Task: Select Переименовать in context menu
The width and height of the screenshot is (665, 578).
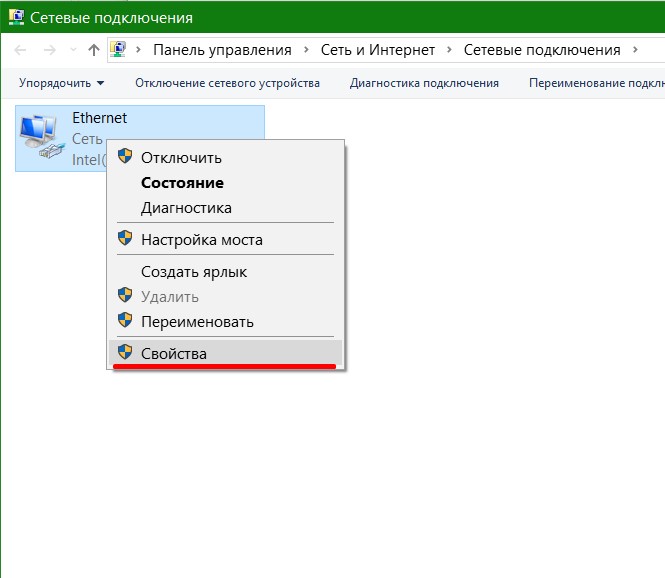Action: (225, 322)
